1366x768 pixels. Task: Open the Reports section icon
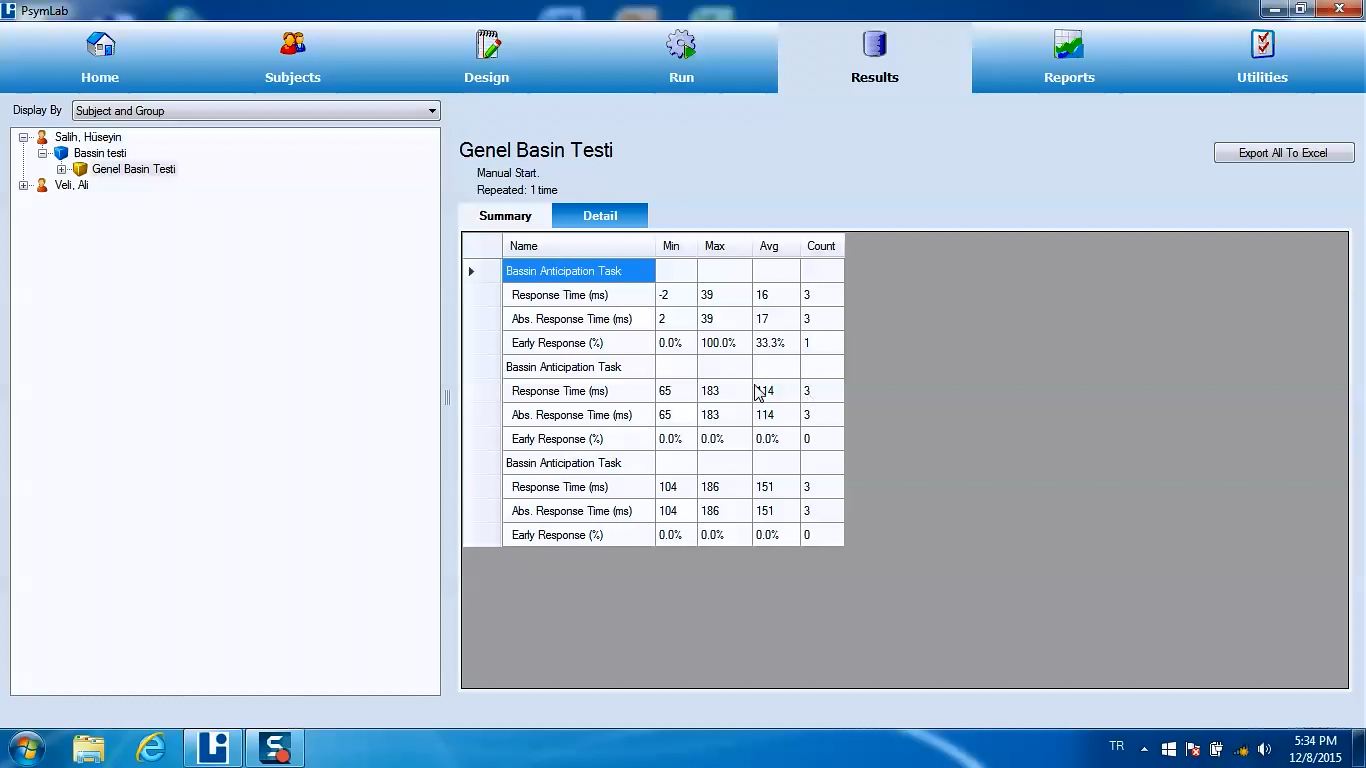1068,45
